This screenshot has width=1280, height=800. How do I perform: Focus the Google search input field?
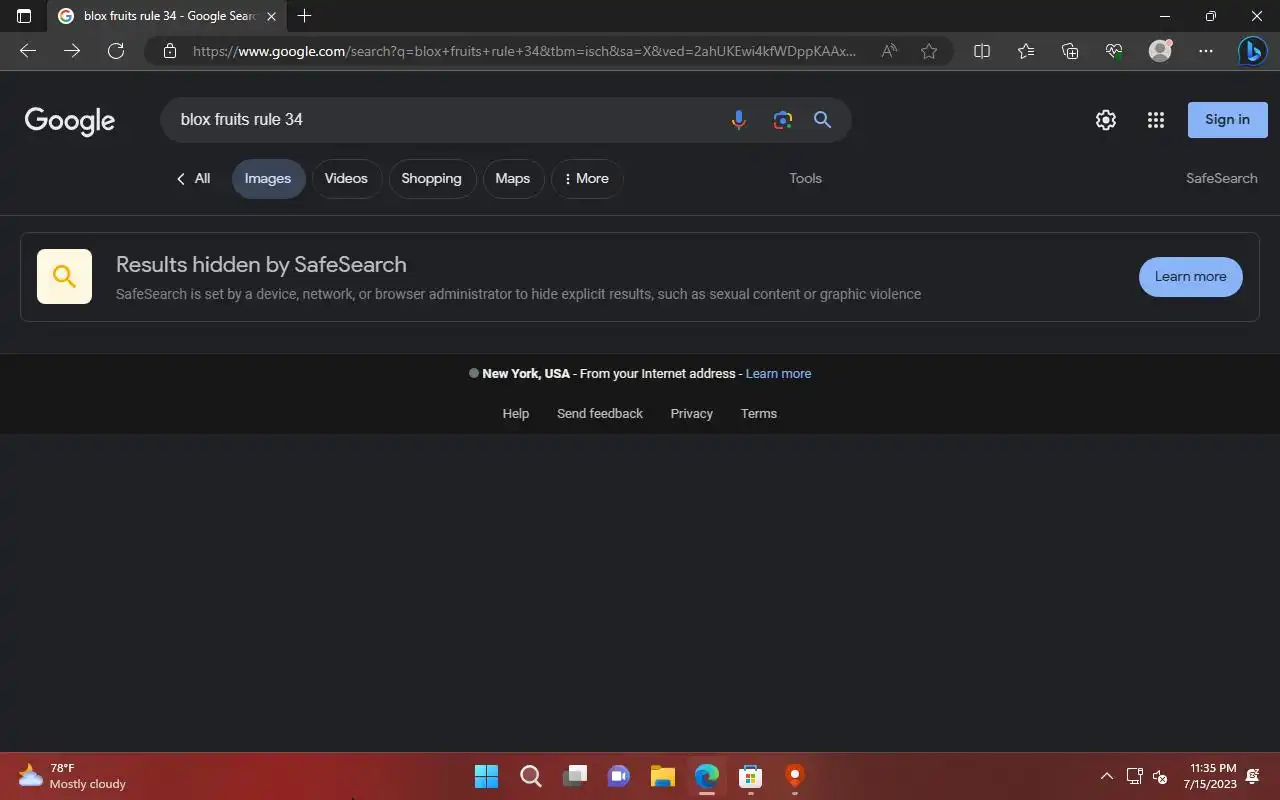coord(445,120)
